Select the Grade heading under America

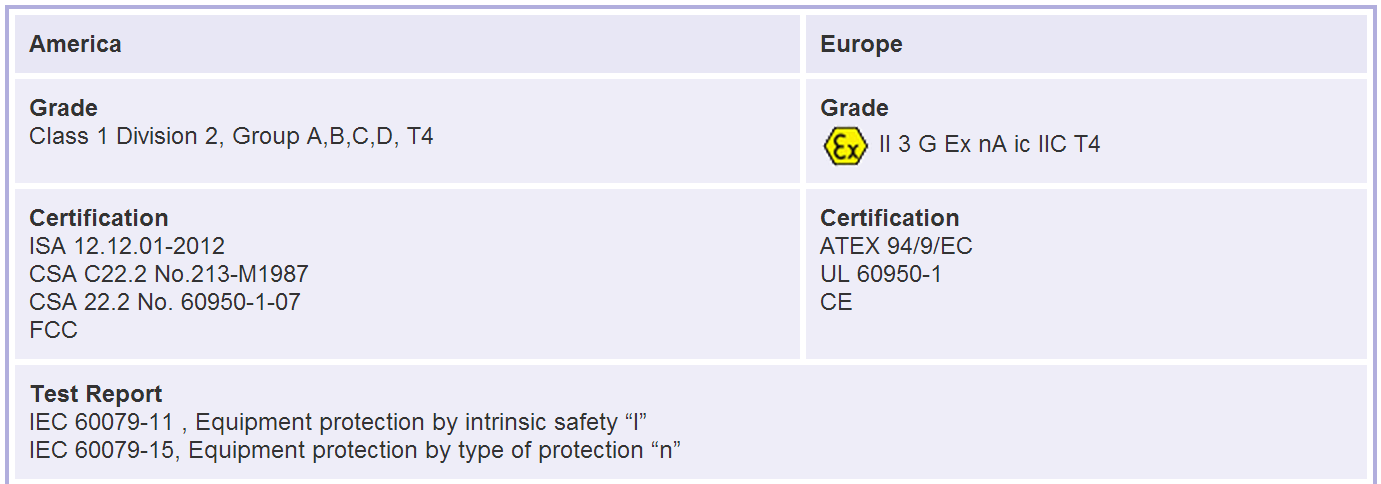(63, 108)
